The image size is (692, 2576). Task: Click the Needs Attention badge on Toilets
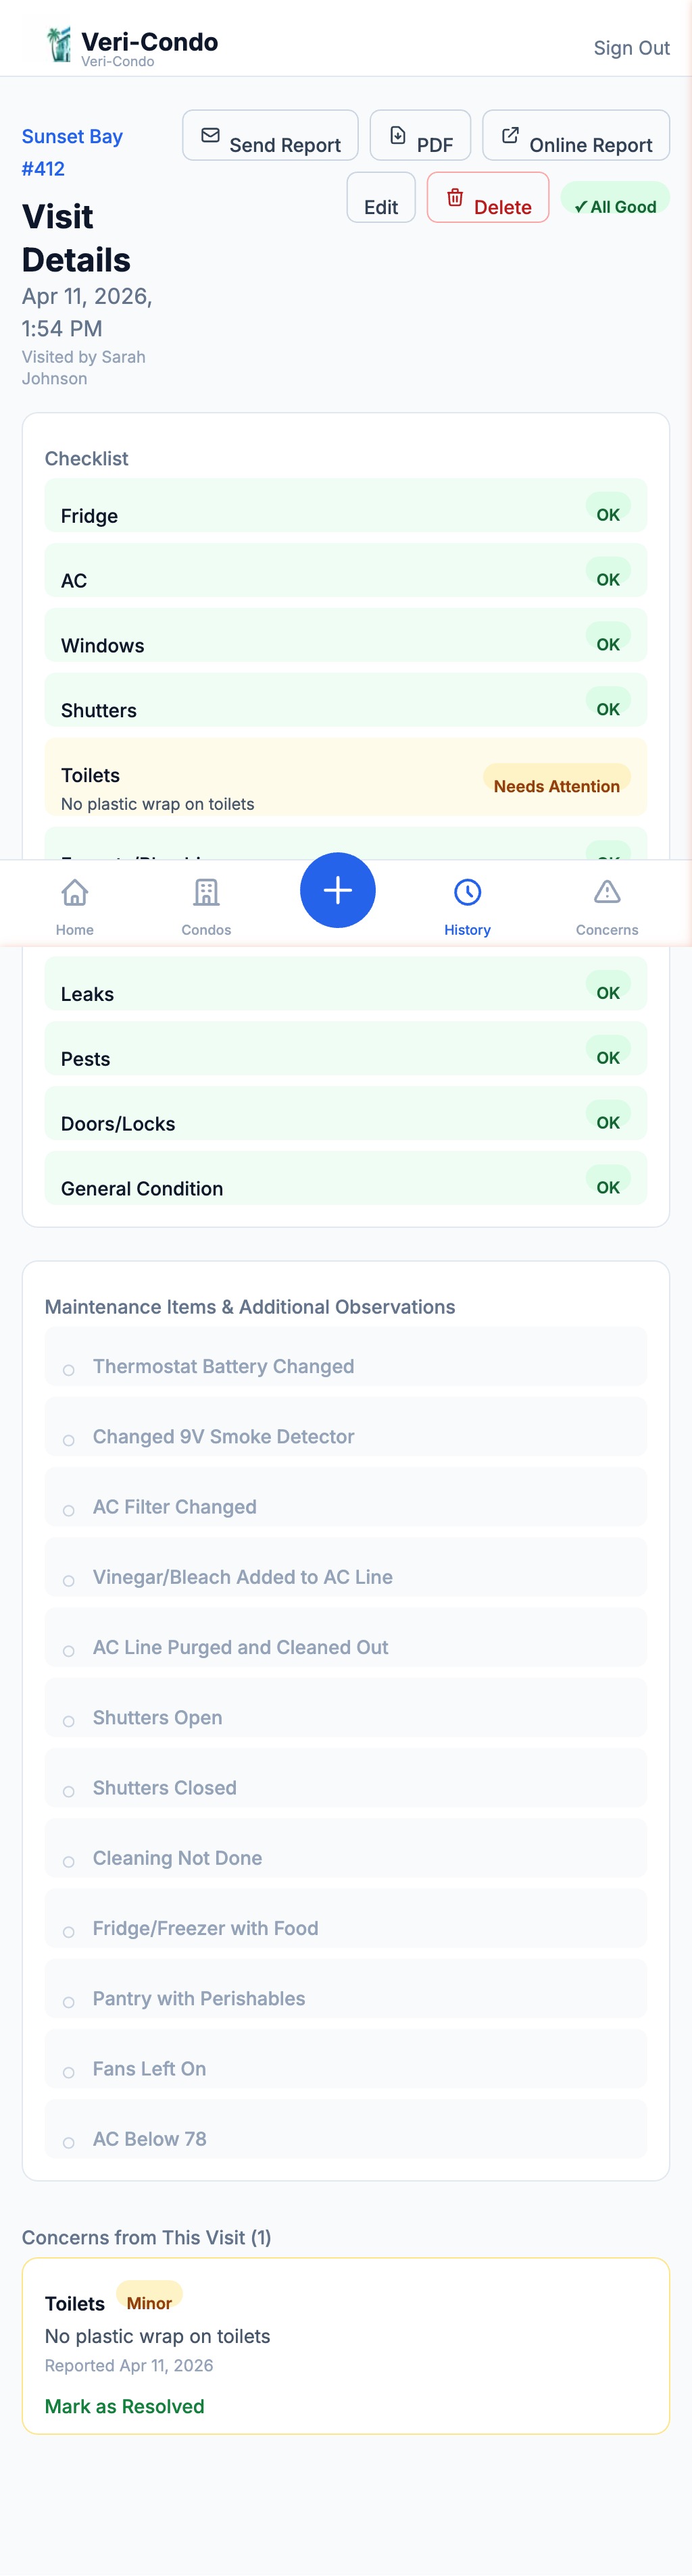click(556, 786)
